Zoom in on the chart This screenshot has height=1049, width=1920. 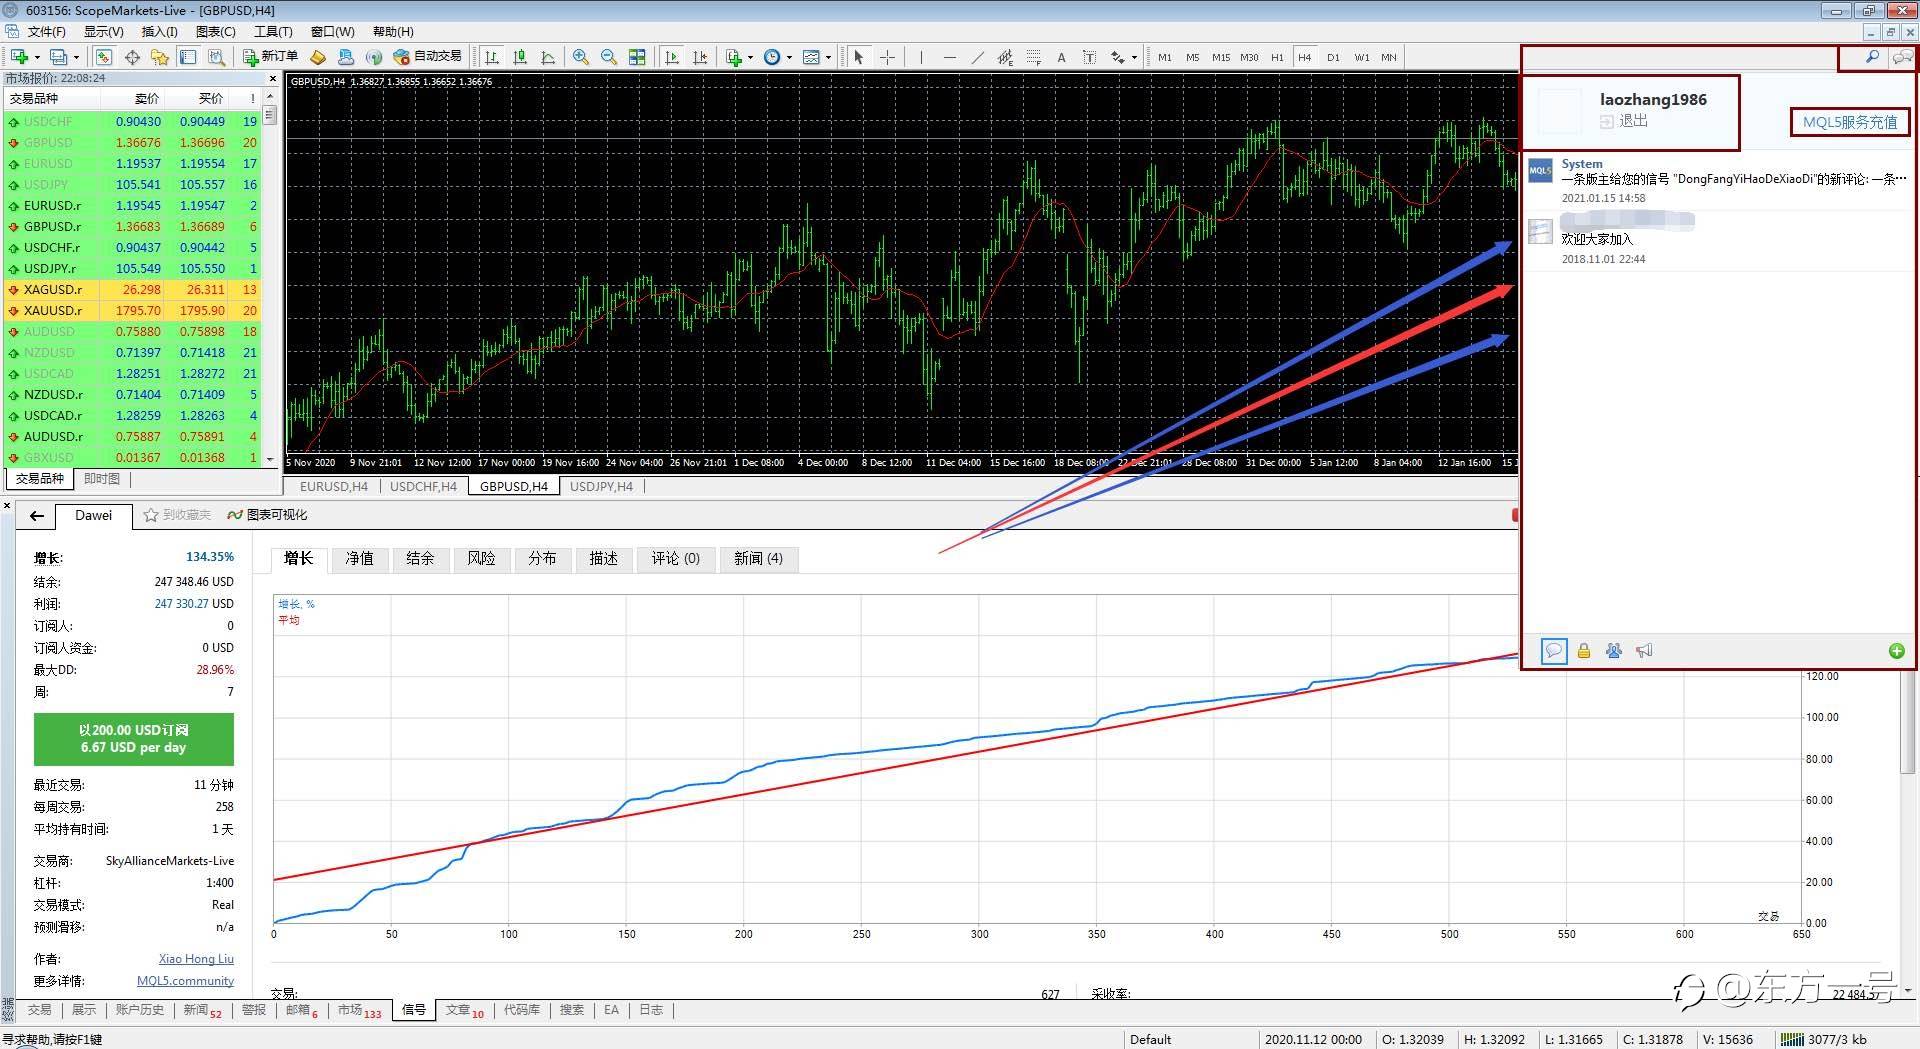pos(581,57)
